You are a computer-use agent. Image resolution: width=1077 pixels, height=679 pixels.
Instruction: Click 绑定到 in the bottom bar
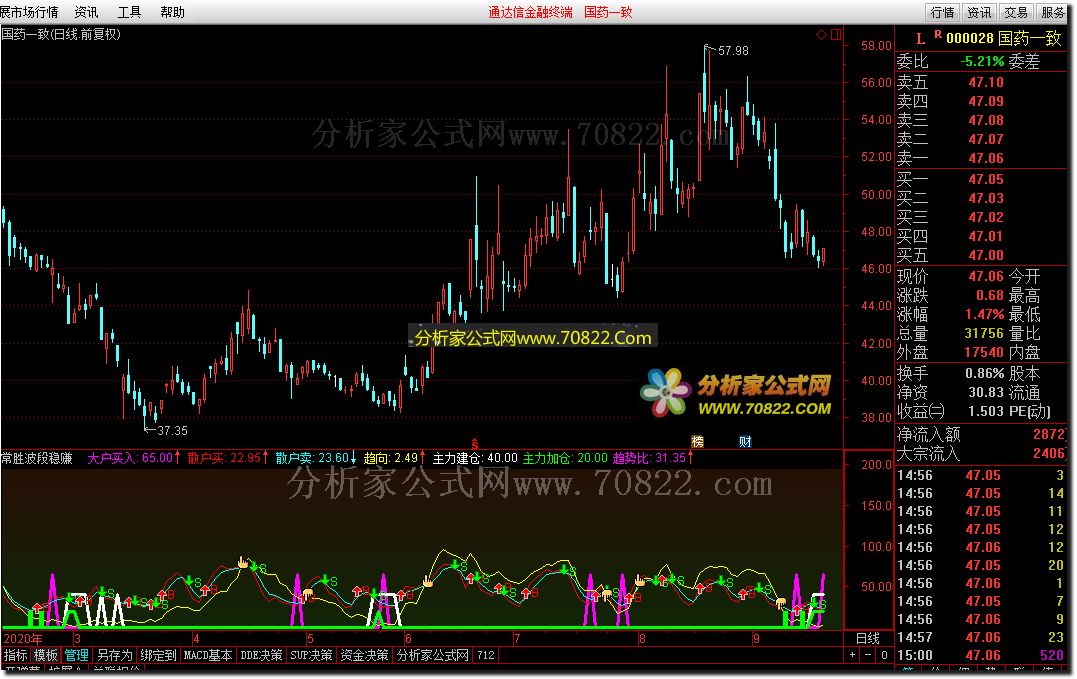158,655
